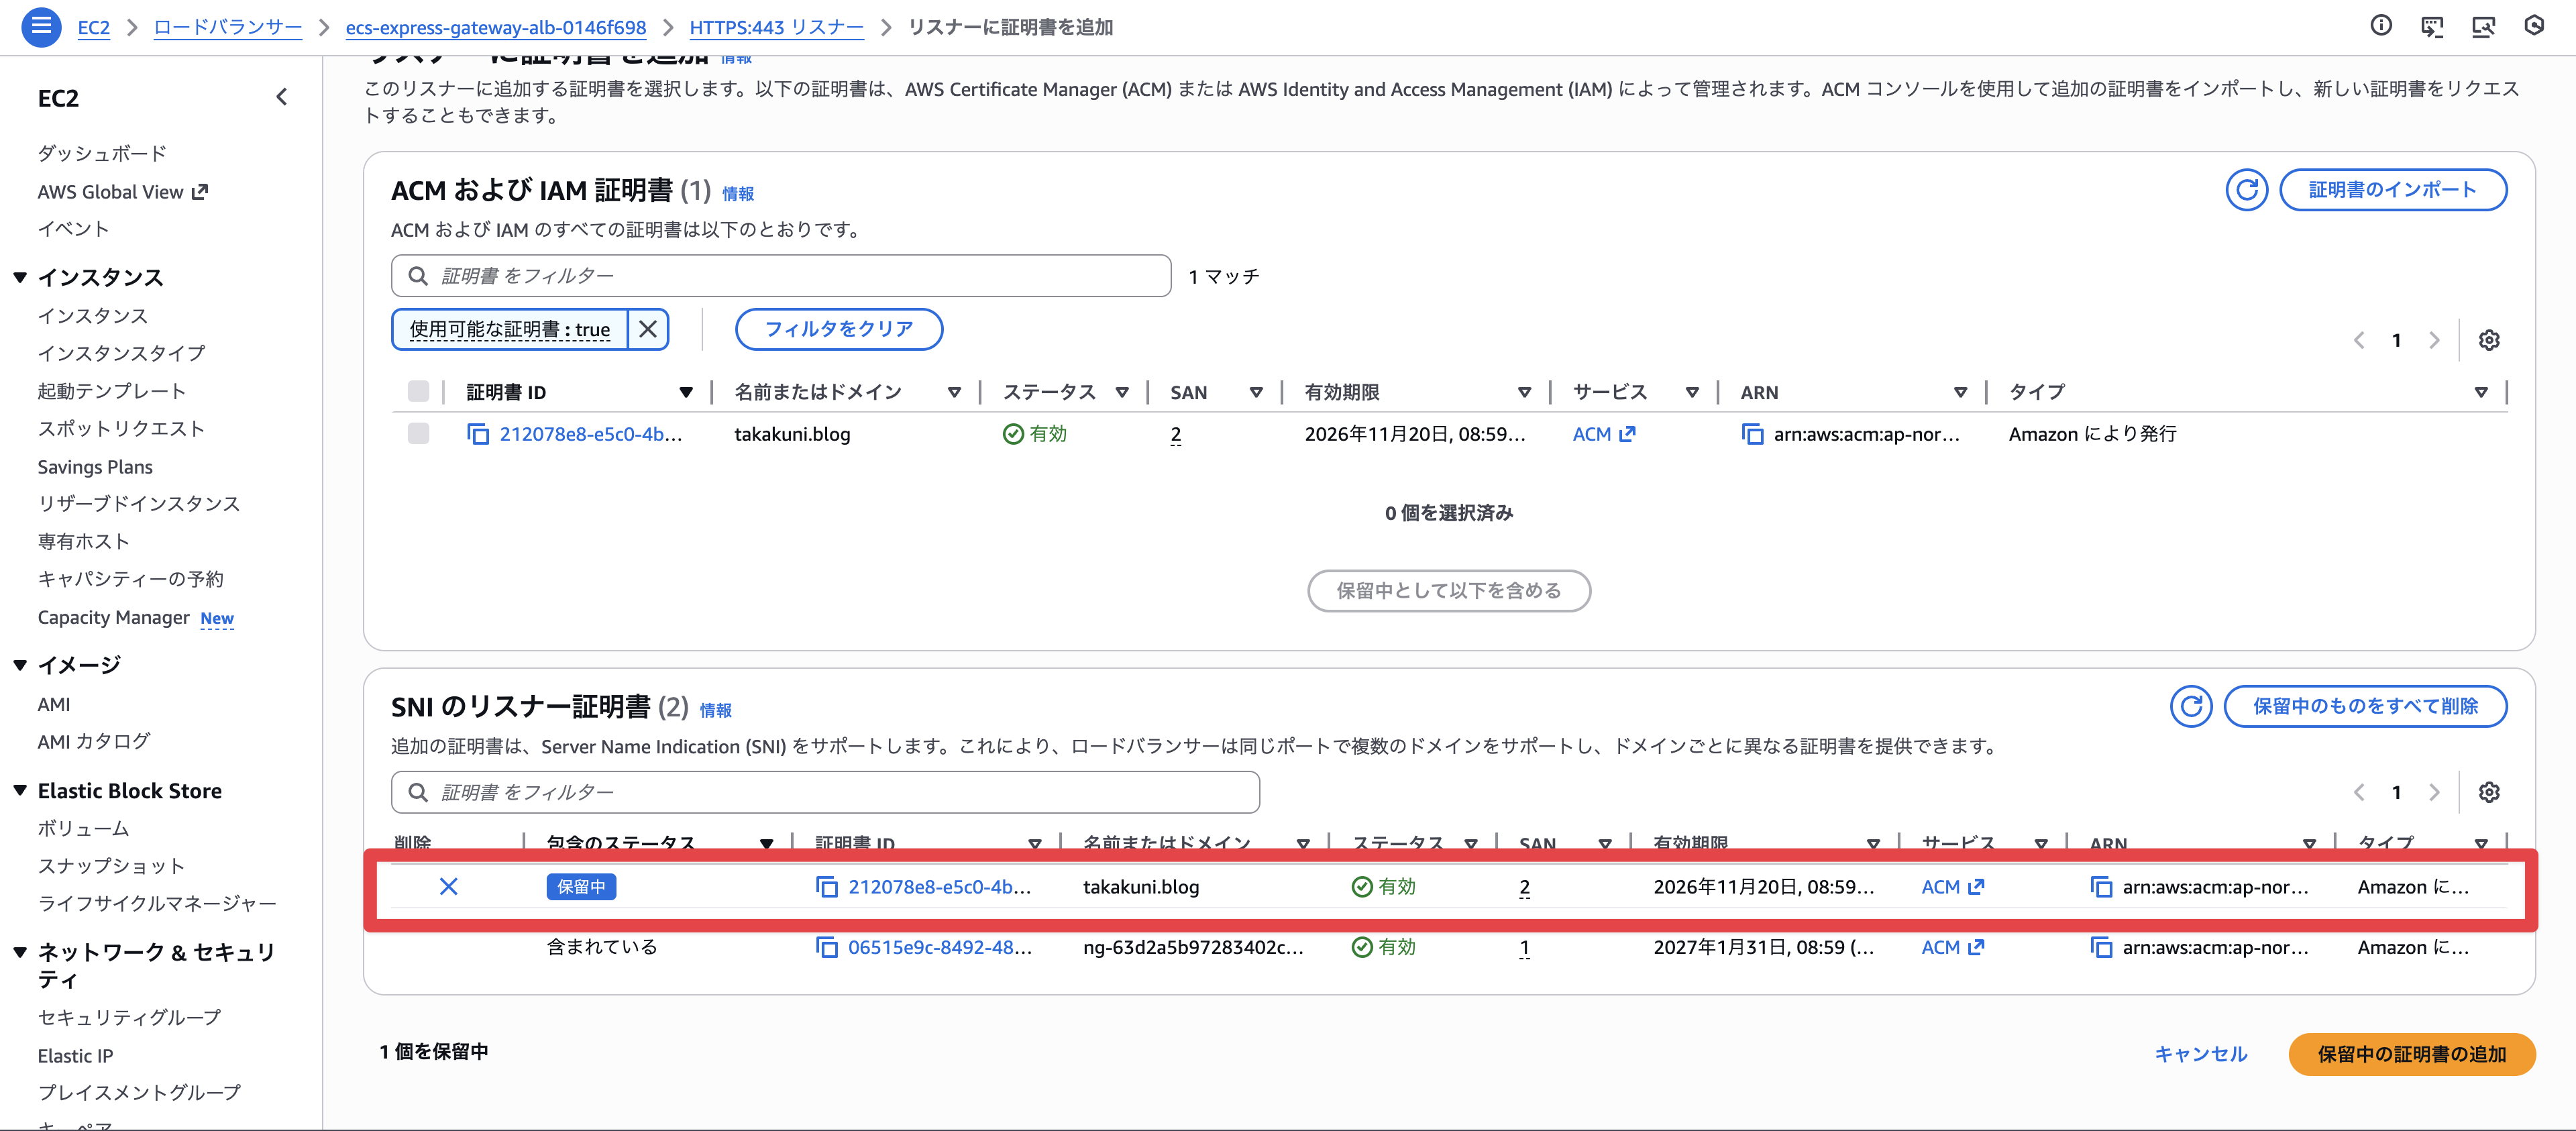The image size is (2576, 1131).
Task: Open セキュリティグループ in sidebar
Action: 129,1017
